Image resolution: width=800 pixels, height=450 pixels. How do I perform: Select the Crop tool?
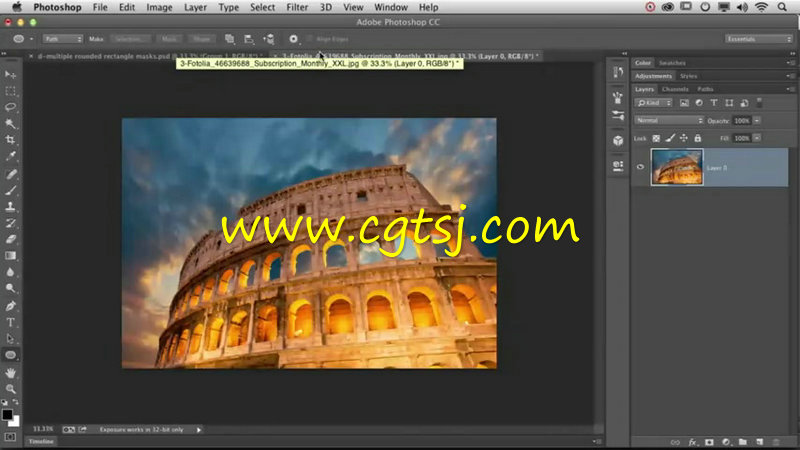click(10, 140)
